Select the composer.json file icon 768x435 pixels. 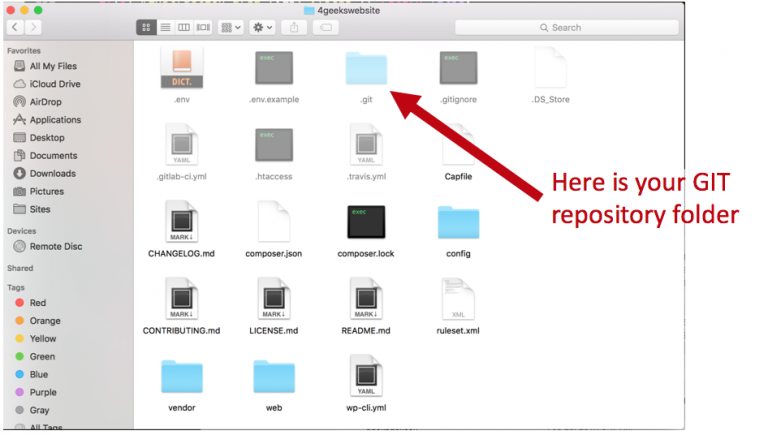click(x=274, y=221)
